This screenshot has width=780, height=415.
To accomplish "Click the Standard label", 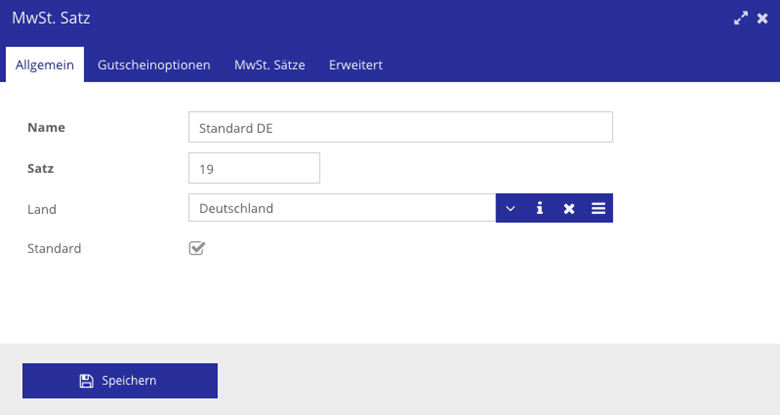I will [54, 248].
